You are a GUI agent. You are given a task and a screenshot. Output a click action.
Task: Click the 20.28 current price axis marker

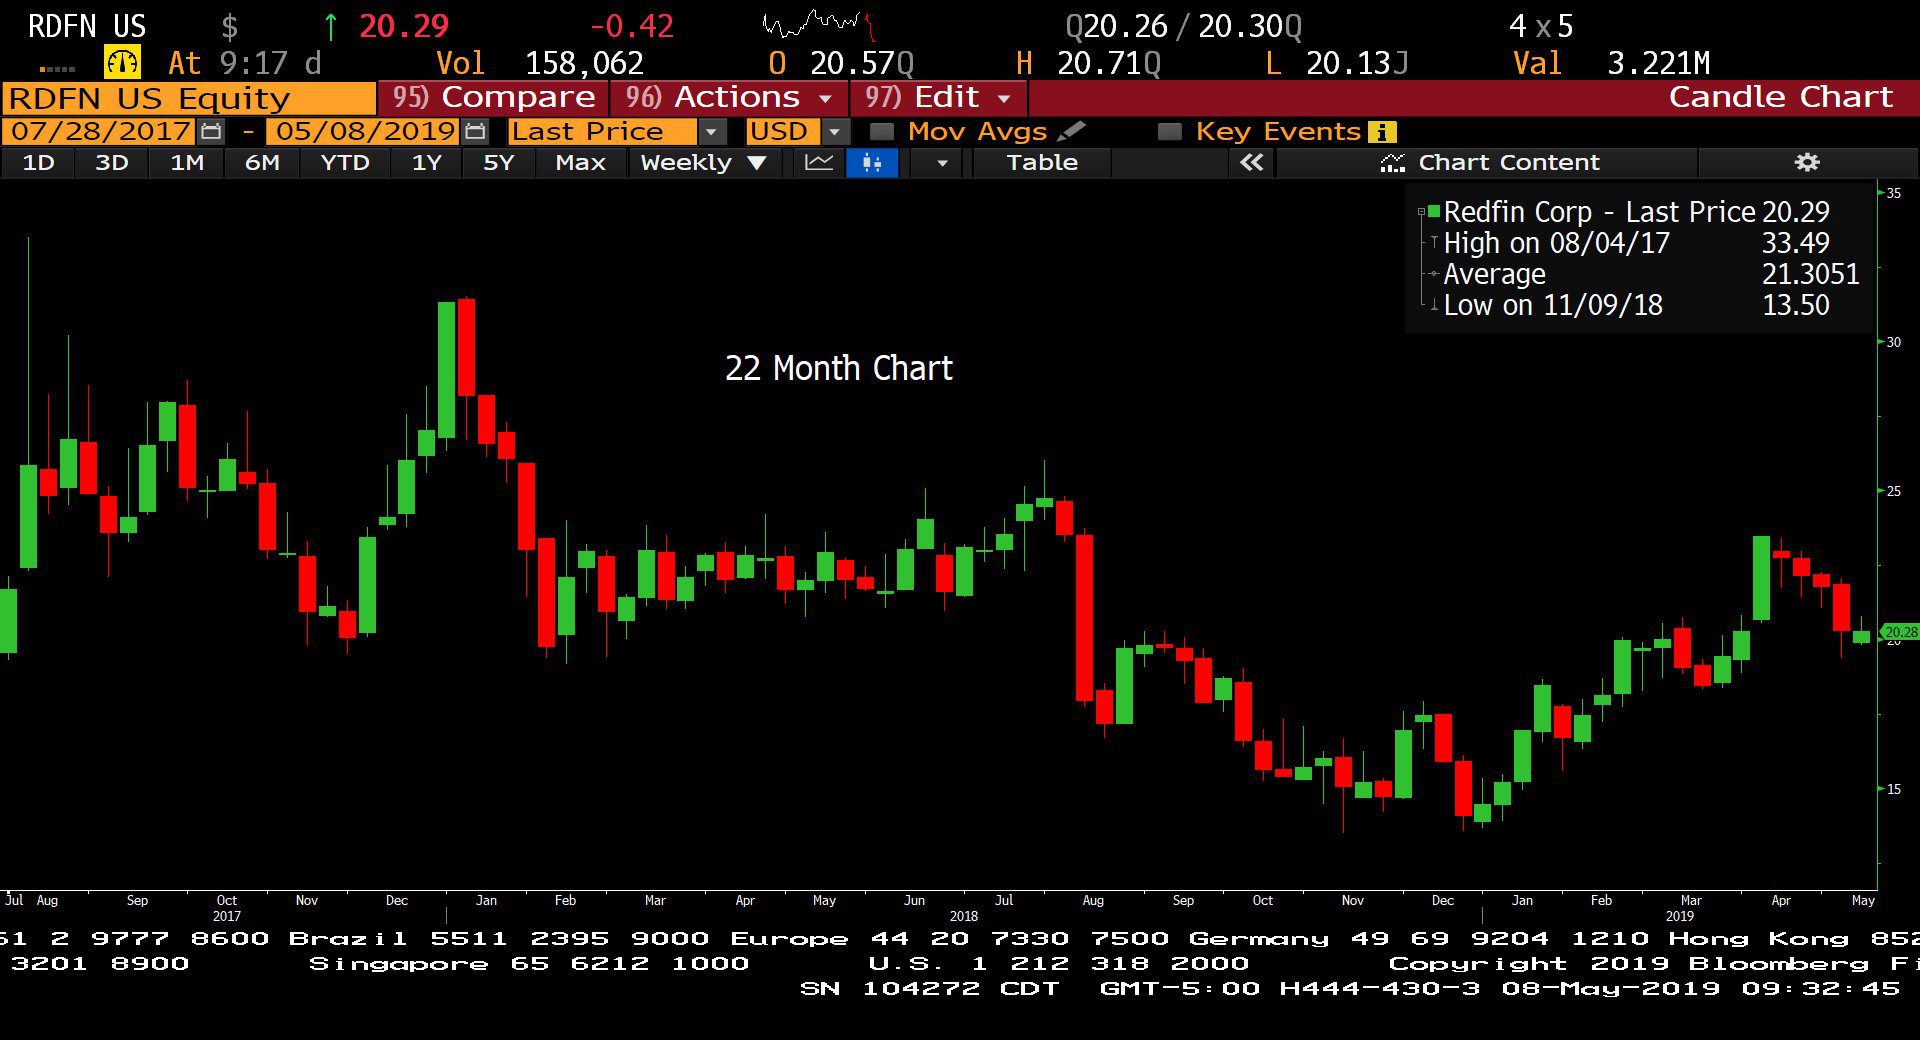[1900, 632]
